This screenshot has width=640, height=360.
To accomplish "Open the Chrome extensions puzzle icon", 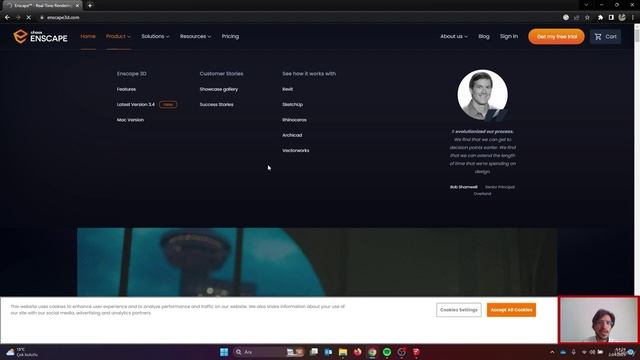I will (600, 17).
